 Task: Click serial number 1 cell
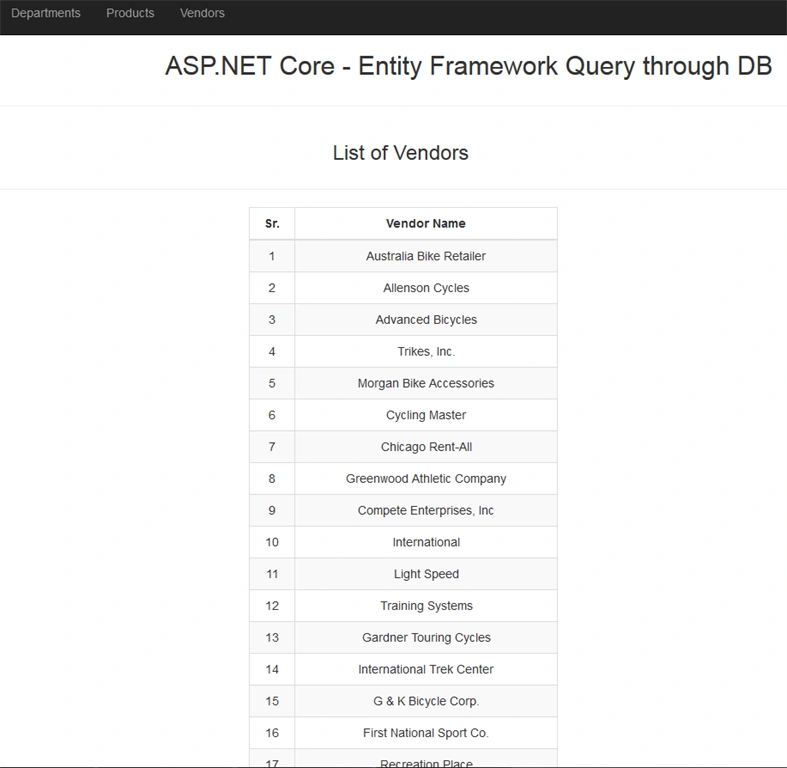[272, 256]
